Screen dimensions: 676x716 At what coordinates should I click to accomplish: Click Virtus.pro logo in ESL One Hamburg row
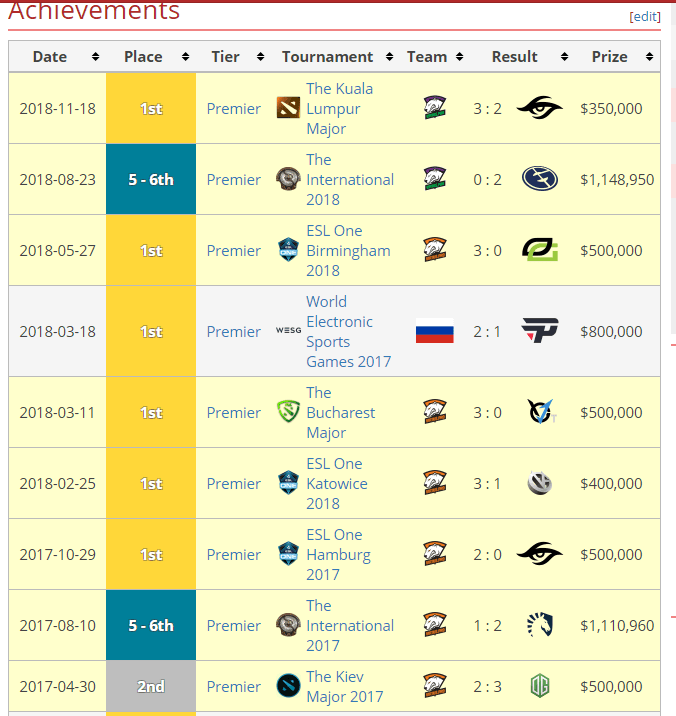click(434, 553)
